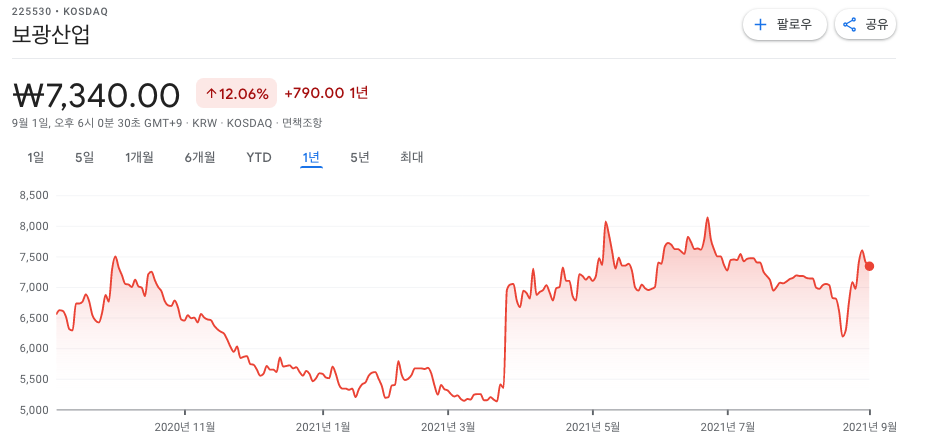The image size is (929, 443).
Task: Click the ₩7,340.00 price text
Action: tap(96, 95)
